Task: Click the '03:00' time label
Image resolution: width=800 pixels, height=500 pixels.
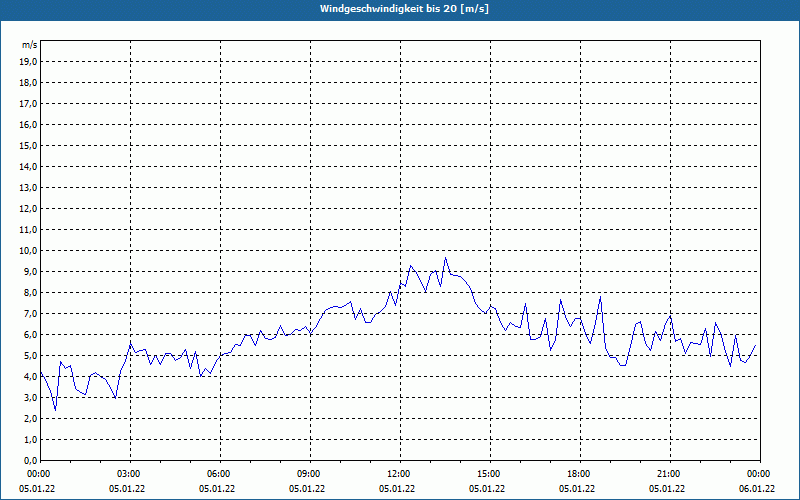Action: 130,474
